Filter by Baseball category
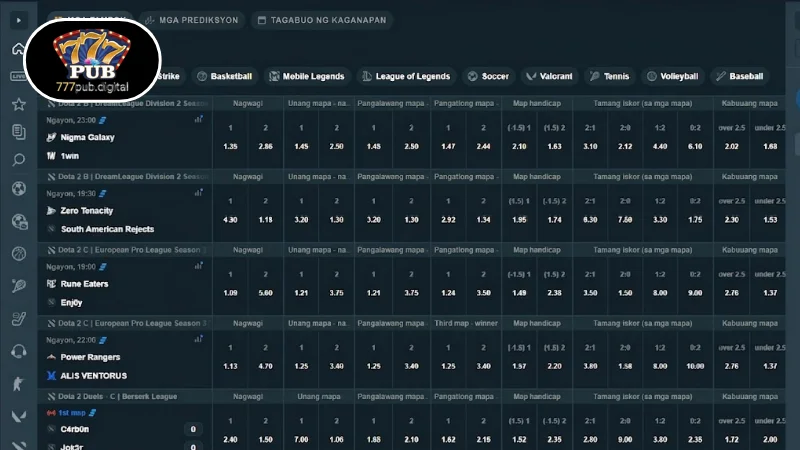Screen dimensions: 800x450 (740, 77)
